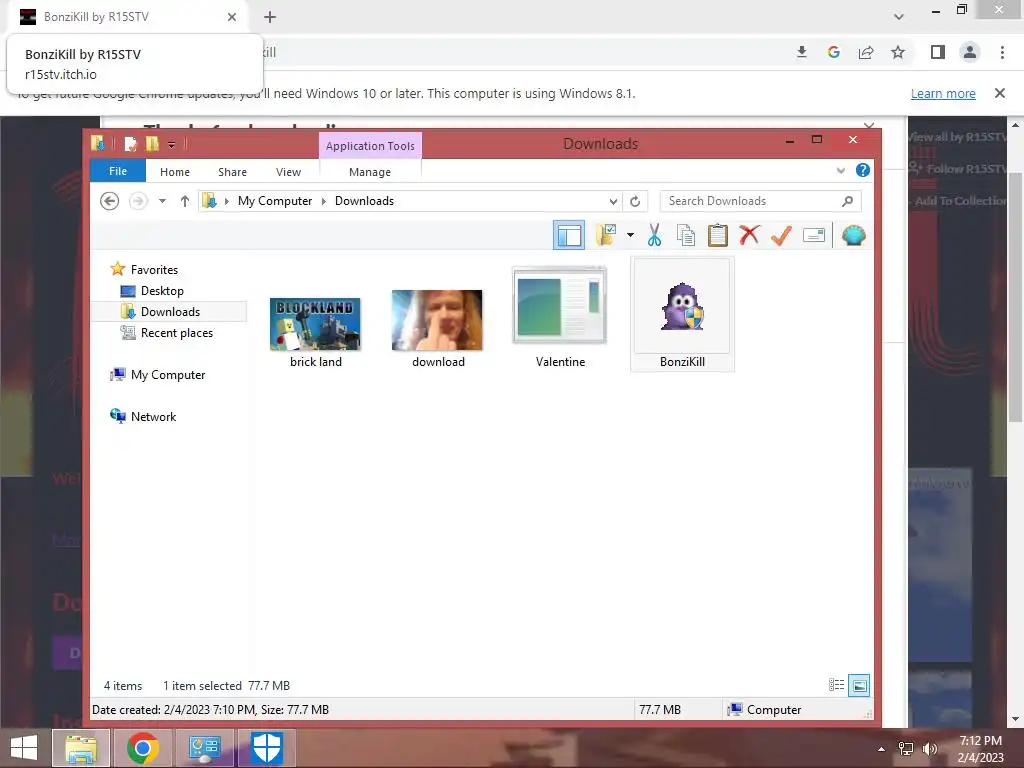The image size is (1024, 768).
Task: Click New folder icon in quick access toolbar
Action: [152, 144]
